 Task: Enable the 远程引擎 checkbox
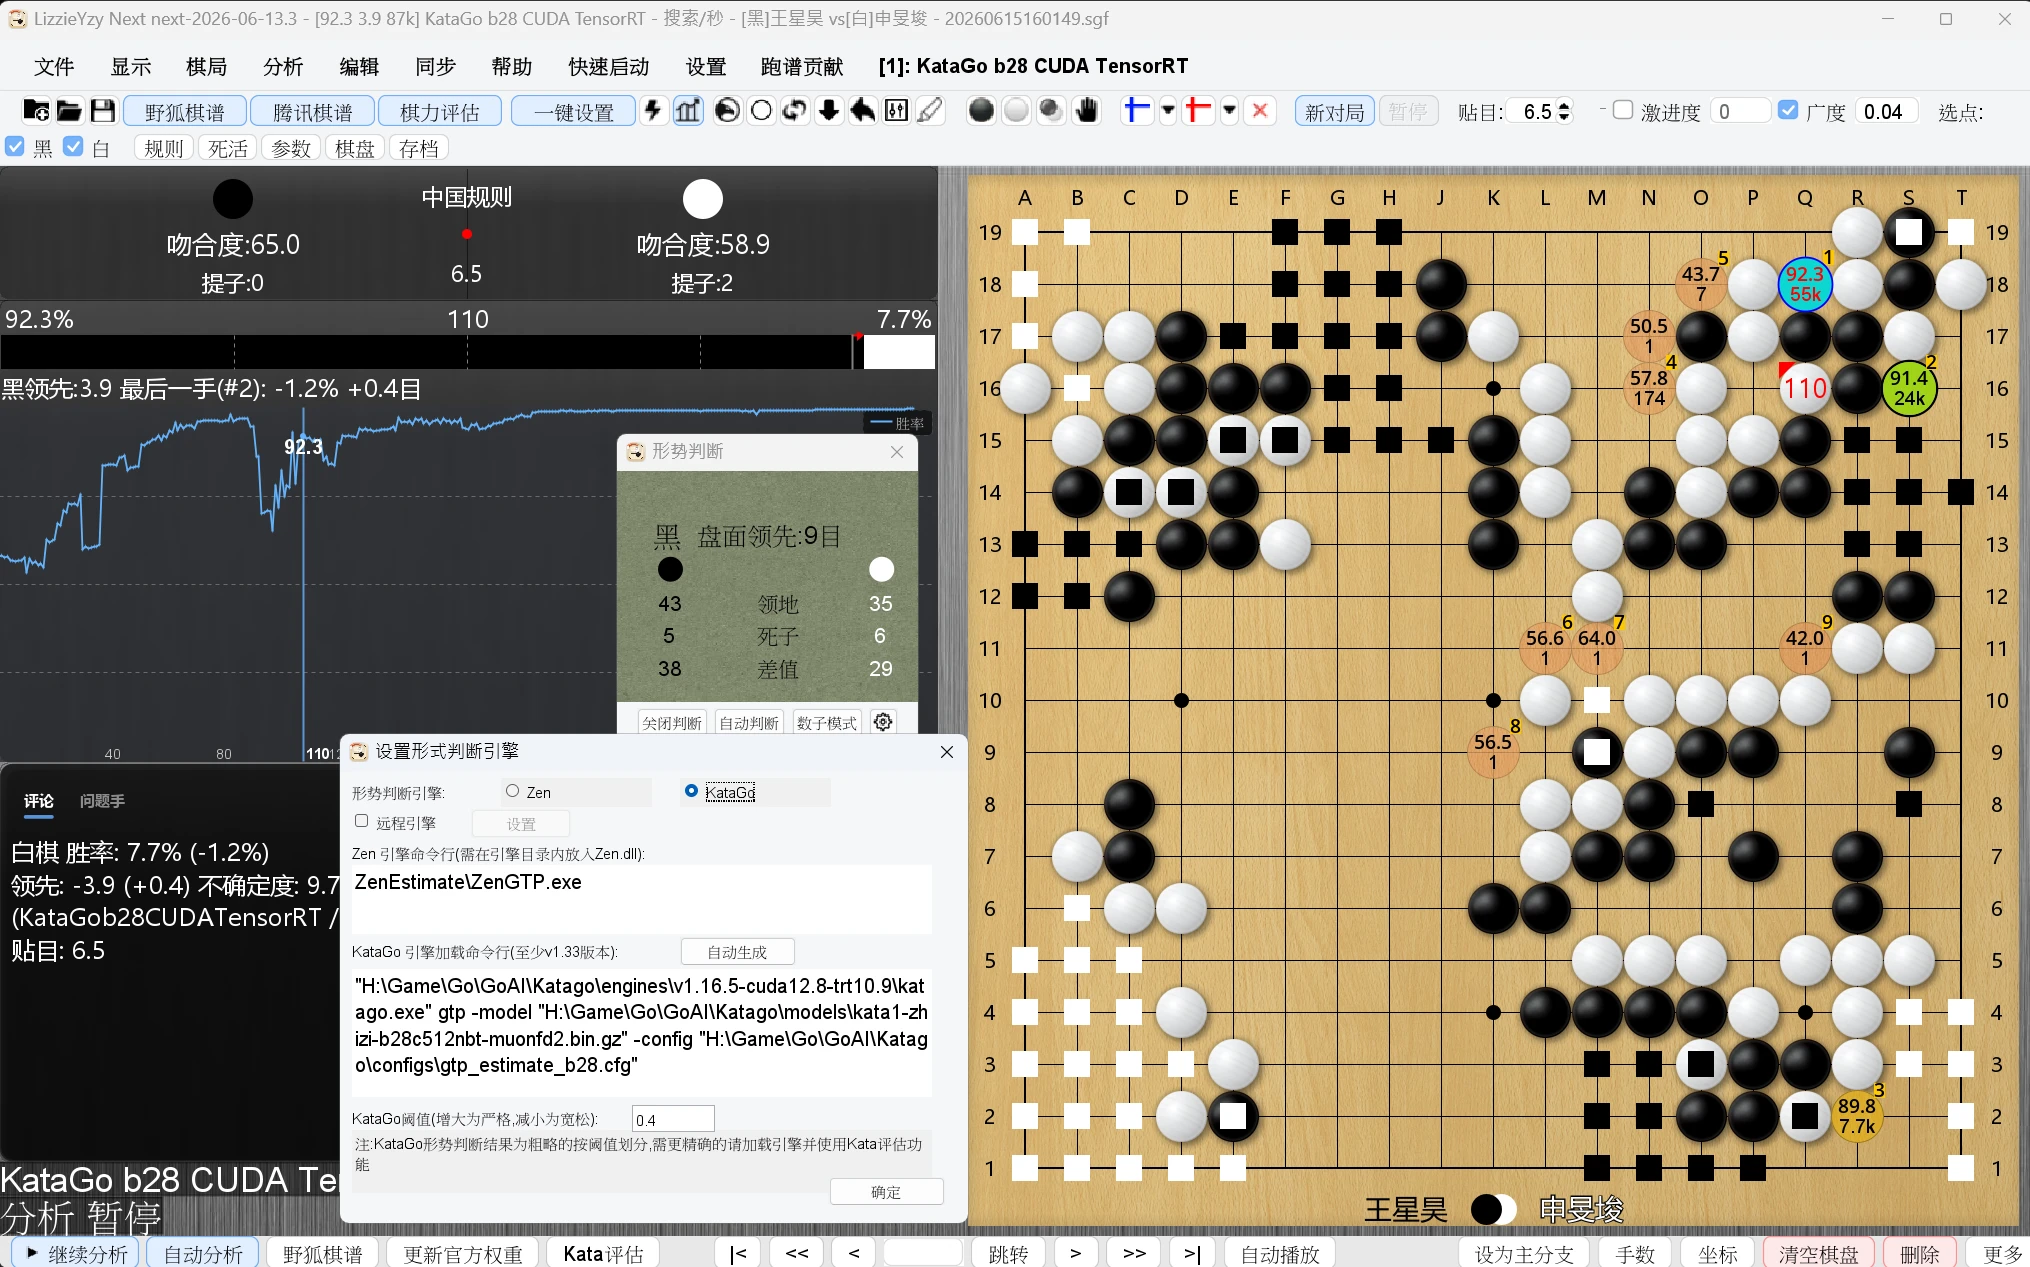(362, 821)
